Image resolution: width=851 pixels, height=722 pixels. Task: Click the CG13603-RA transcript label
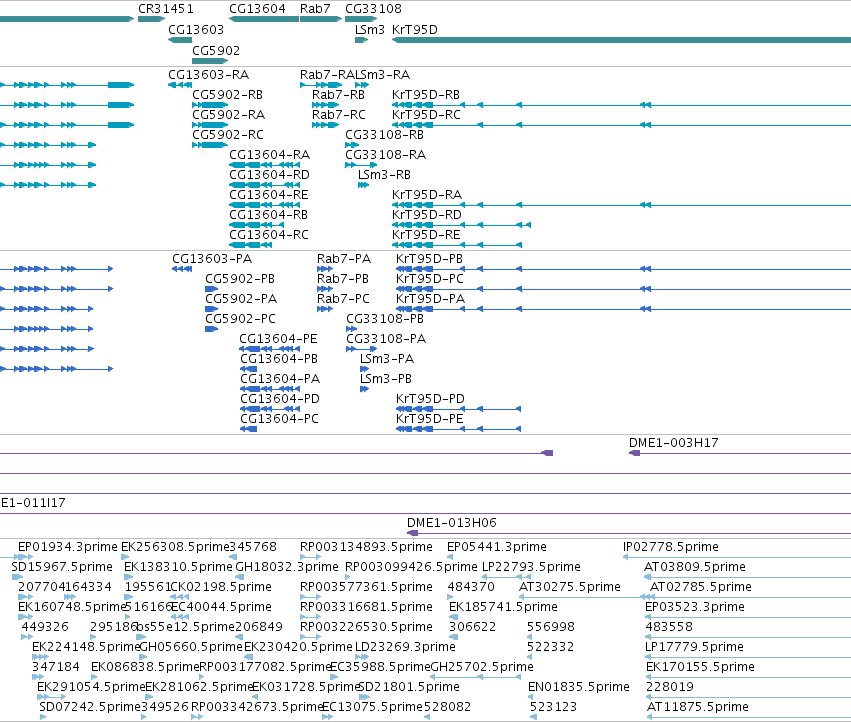(209, 74)
